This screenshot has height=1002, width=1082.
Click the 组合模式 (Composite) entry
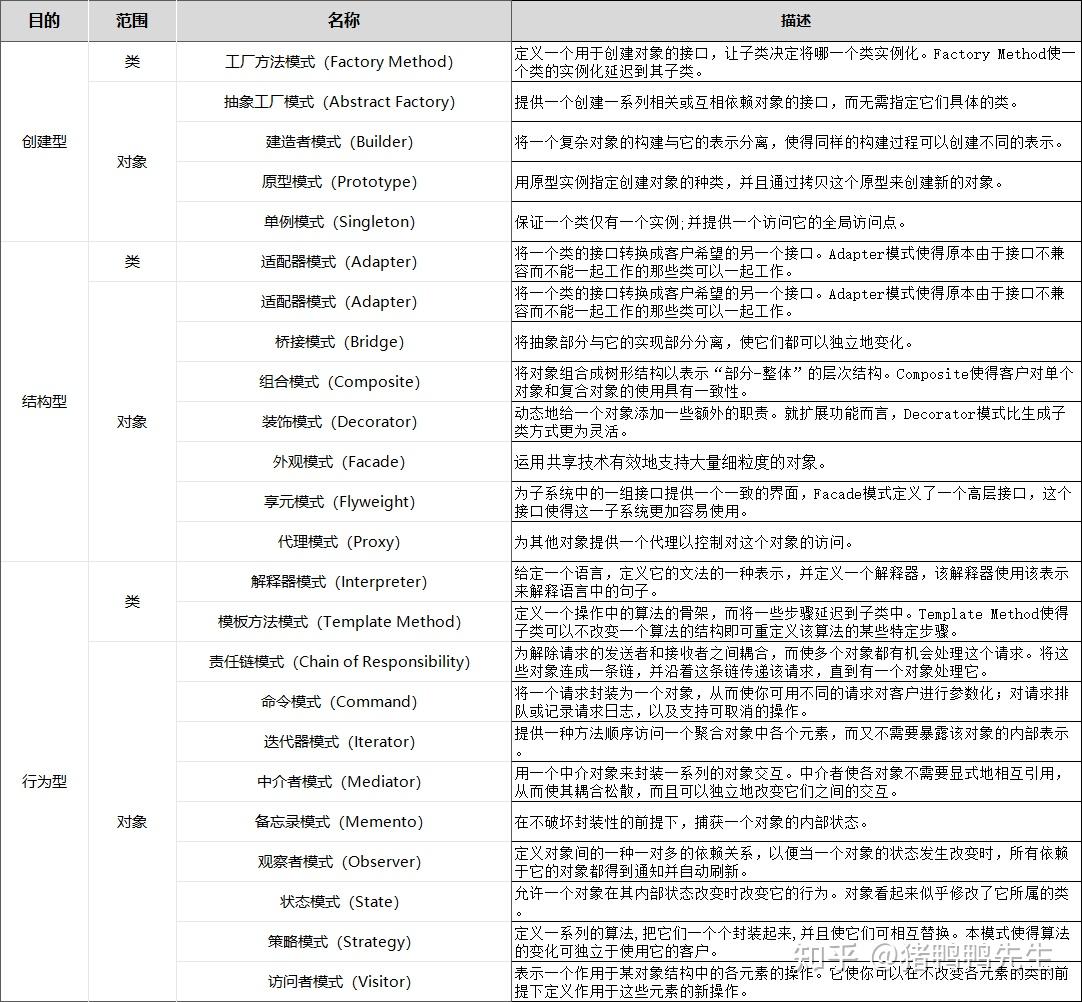(x=342, y=381)
